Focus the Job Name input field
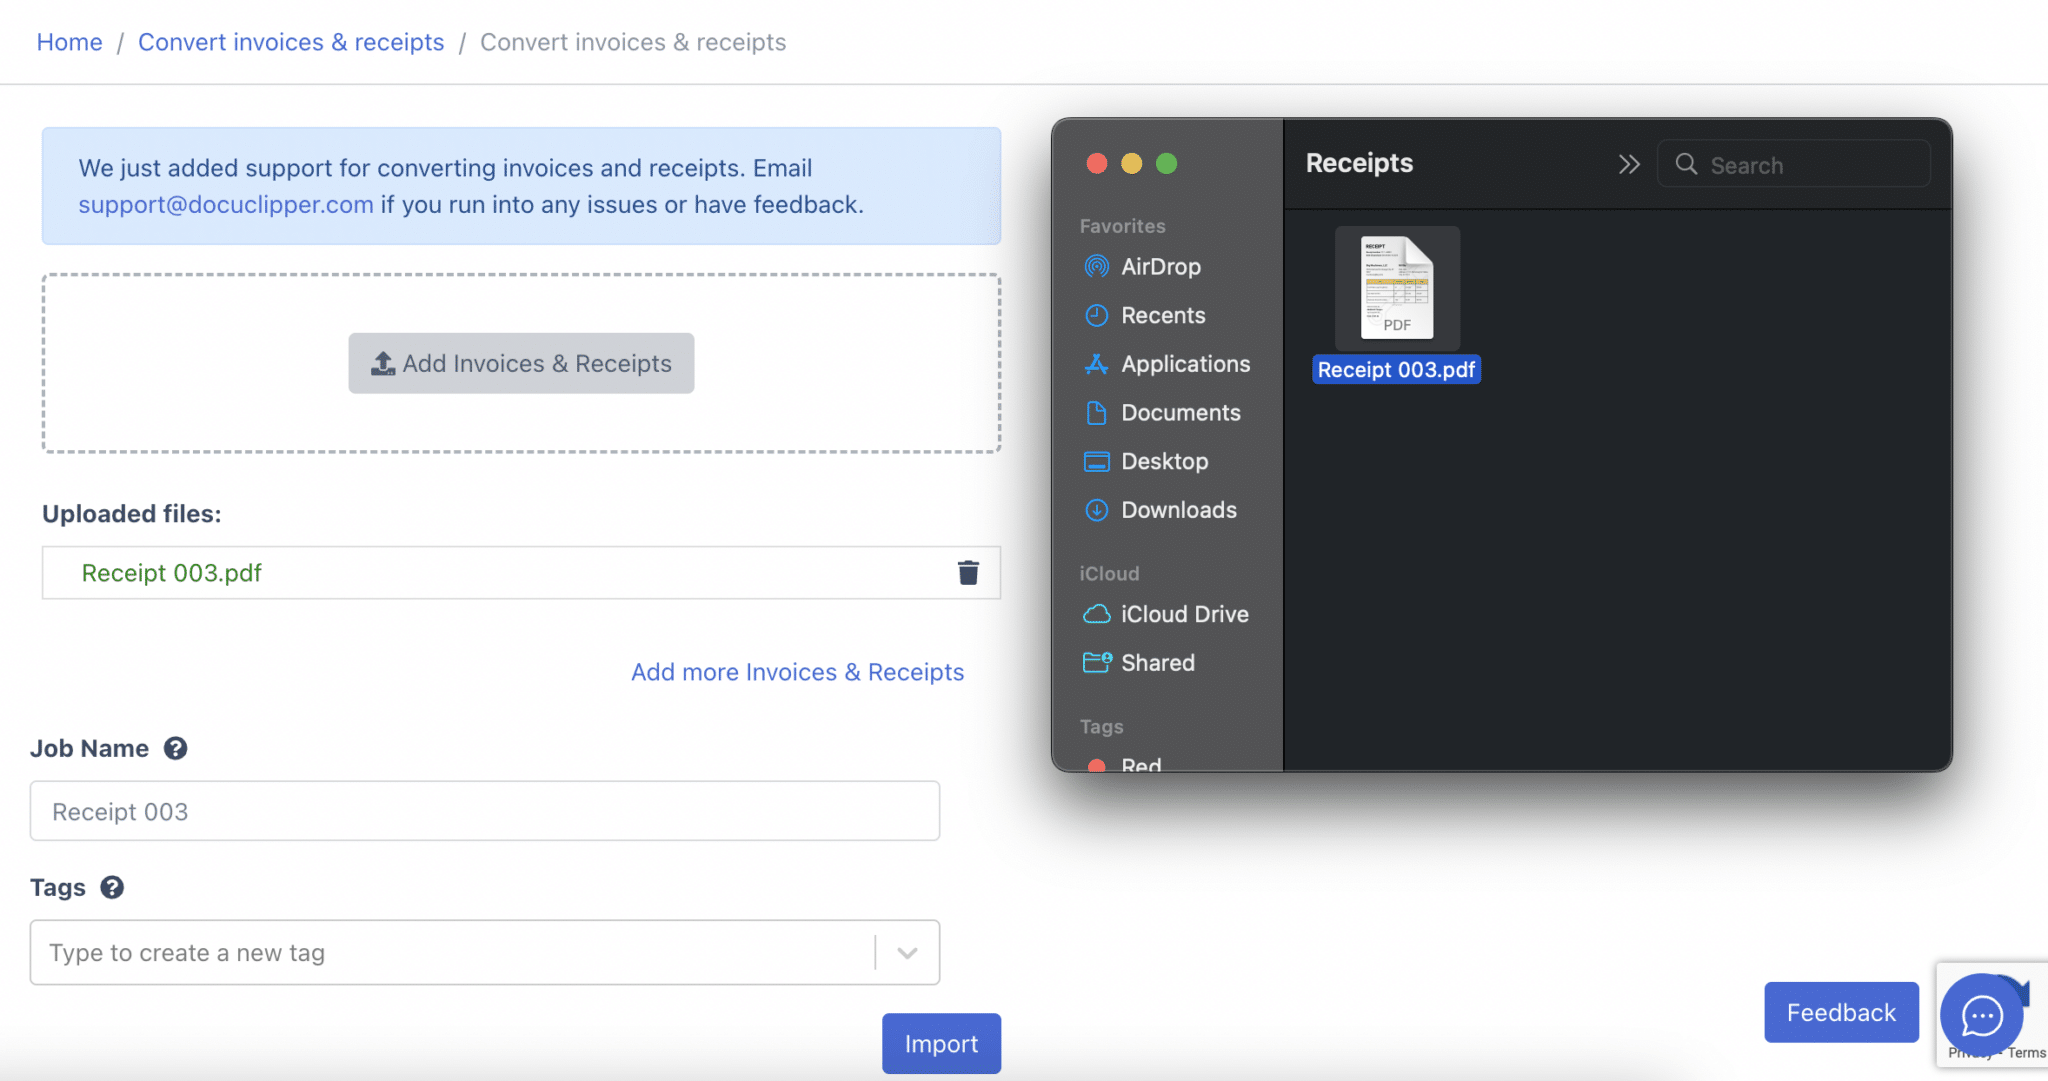Image resolution: width=2048 pixels, height=1081 pixels. [x=484, y=811]
